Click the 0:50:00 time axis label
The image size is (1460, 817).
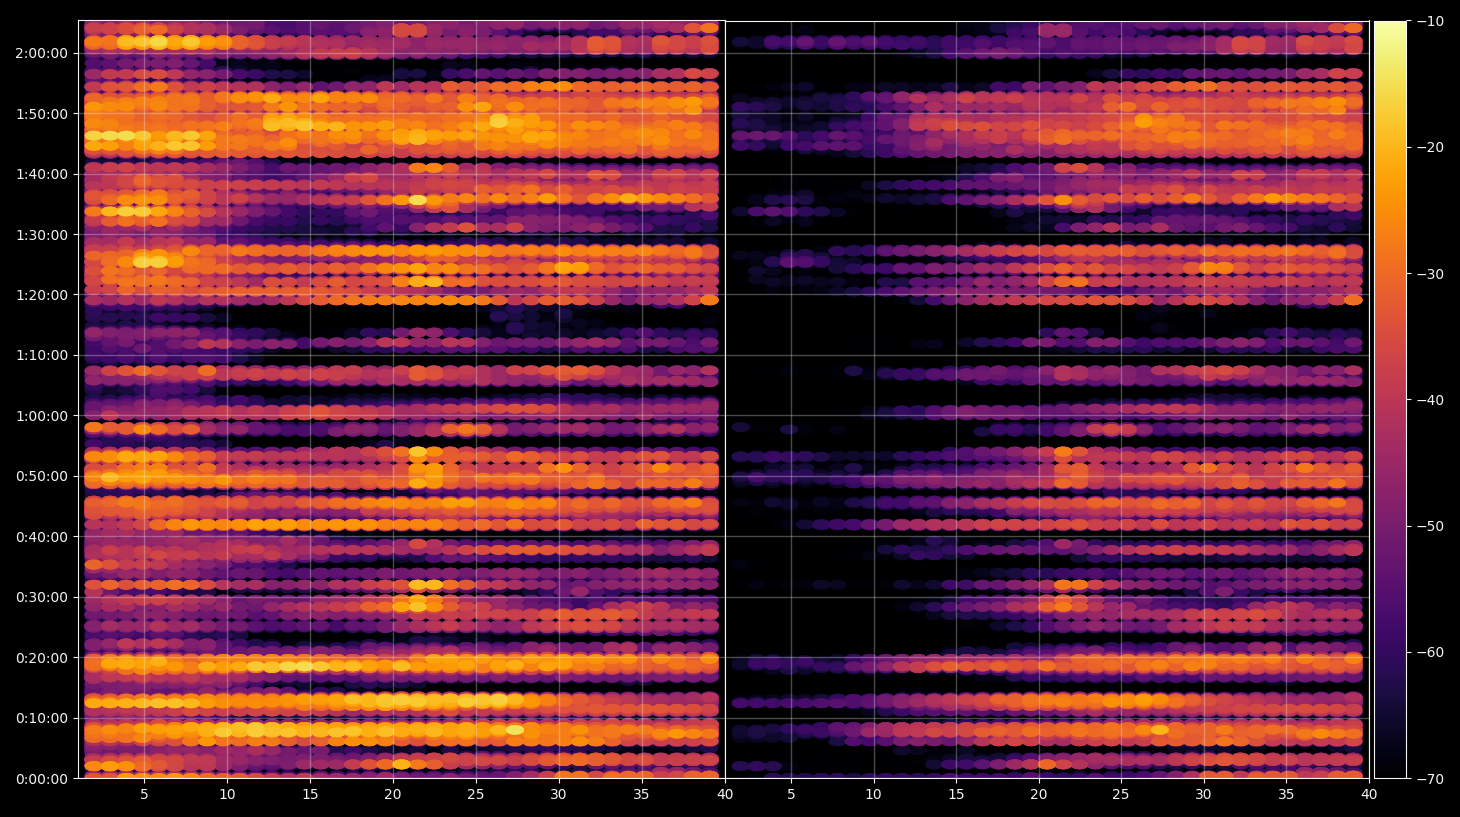(42, 476)
